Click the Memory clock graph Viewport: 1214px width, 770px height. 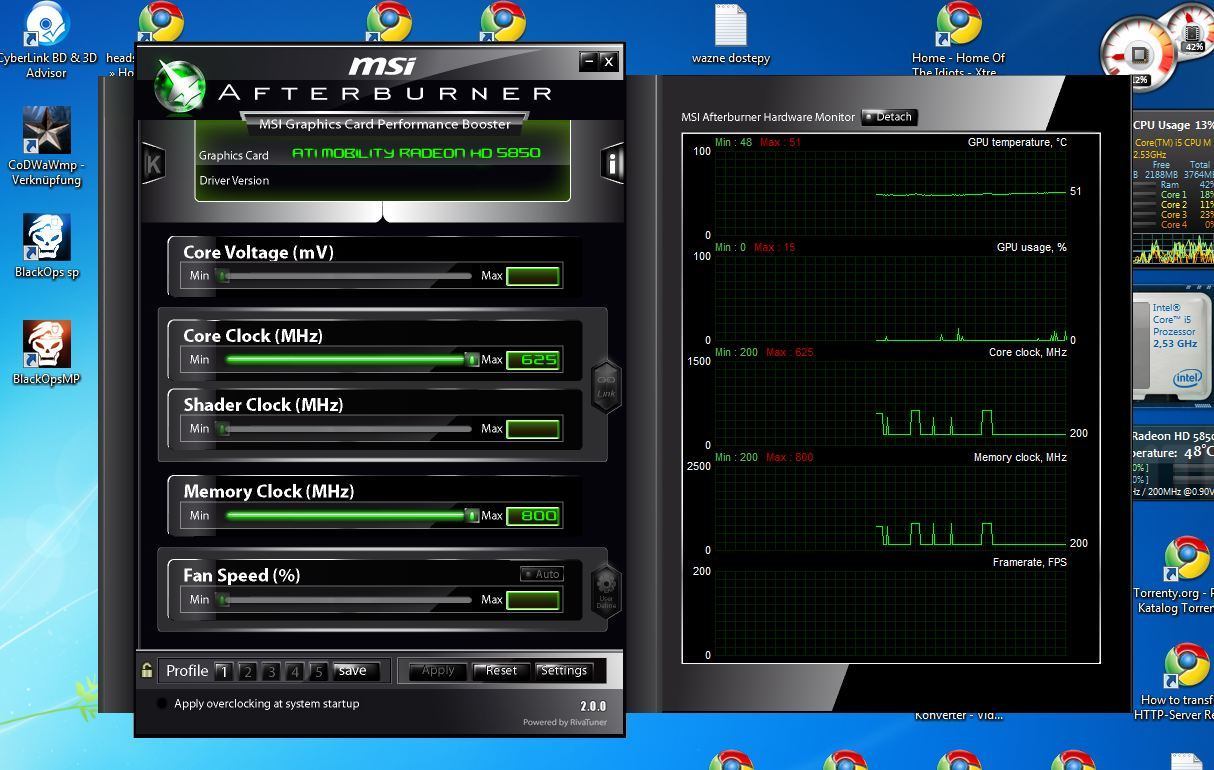click(x=890, y=508)
